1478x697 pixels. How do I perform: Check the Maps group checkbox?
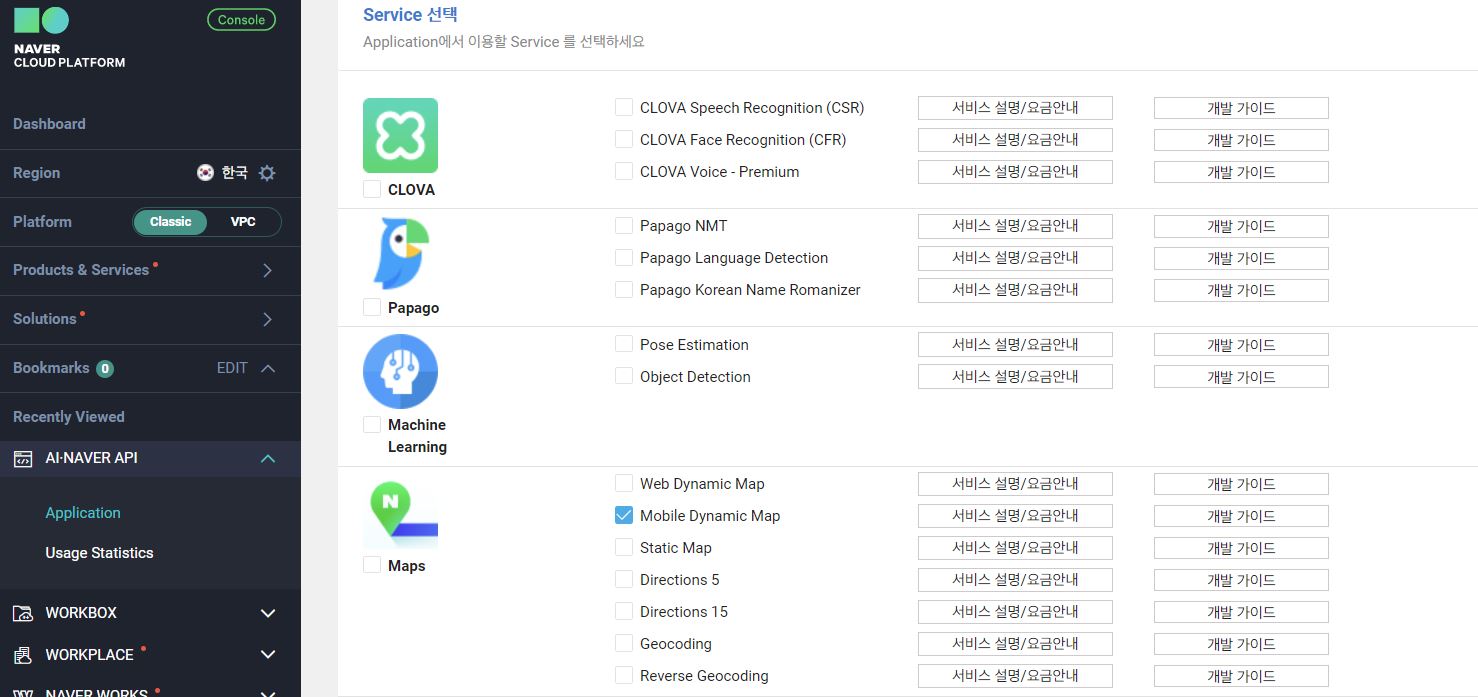tap(372, 565)
